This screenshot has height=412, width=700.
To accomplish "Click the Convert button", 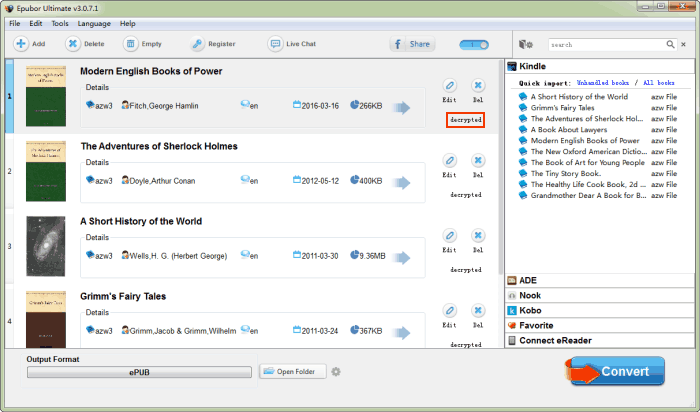I will 616,371.
